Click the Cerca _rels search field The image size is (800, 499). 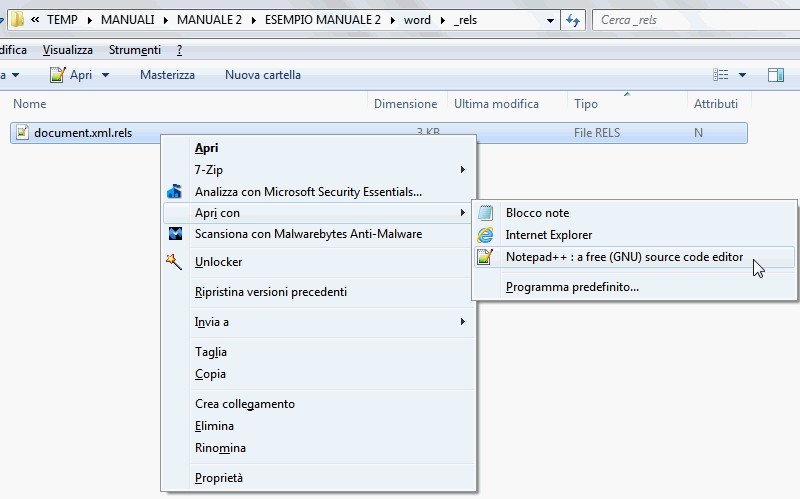(x=690, y=20)
